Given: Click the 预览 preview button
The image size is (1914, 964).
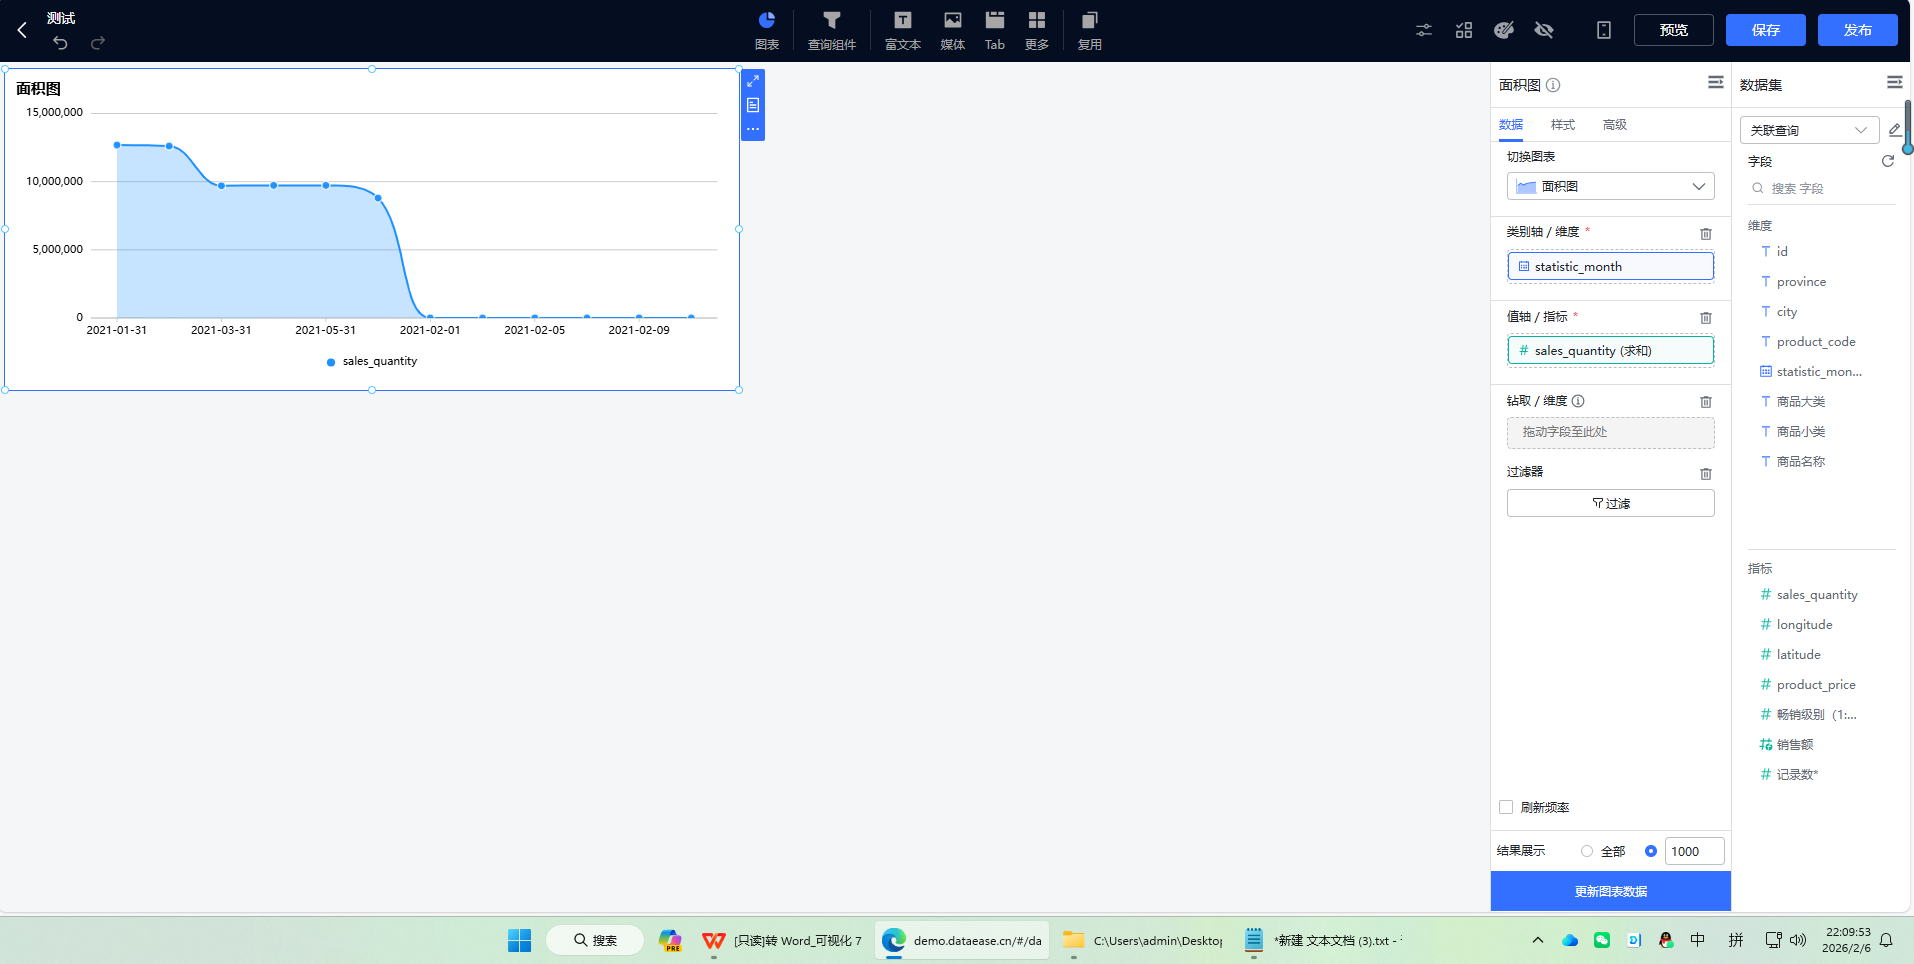Looking at the screenshot, I should coord(1674,30).
